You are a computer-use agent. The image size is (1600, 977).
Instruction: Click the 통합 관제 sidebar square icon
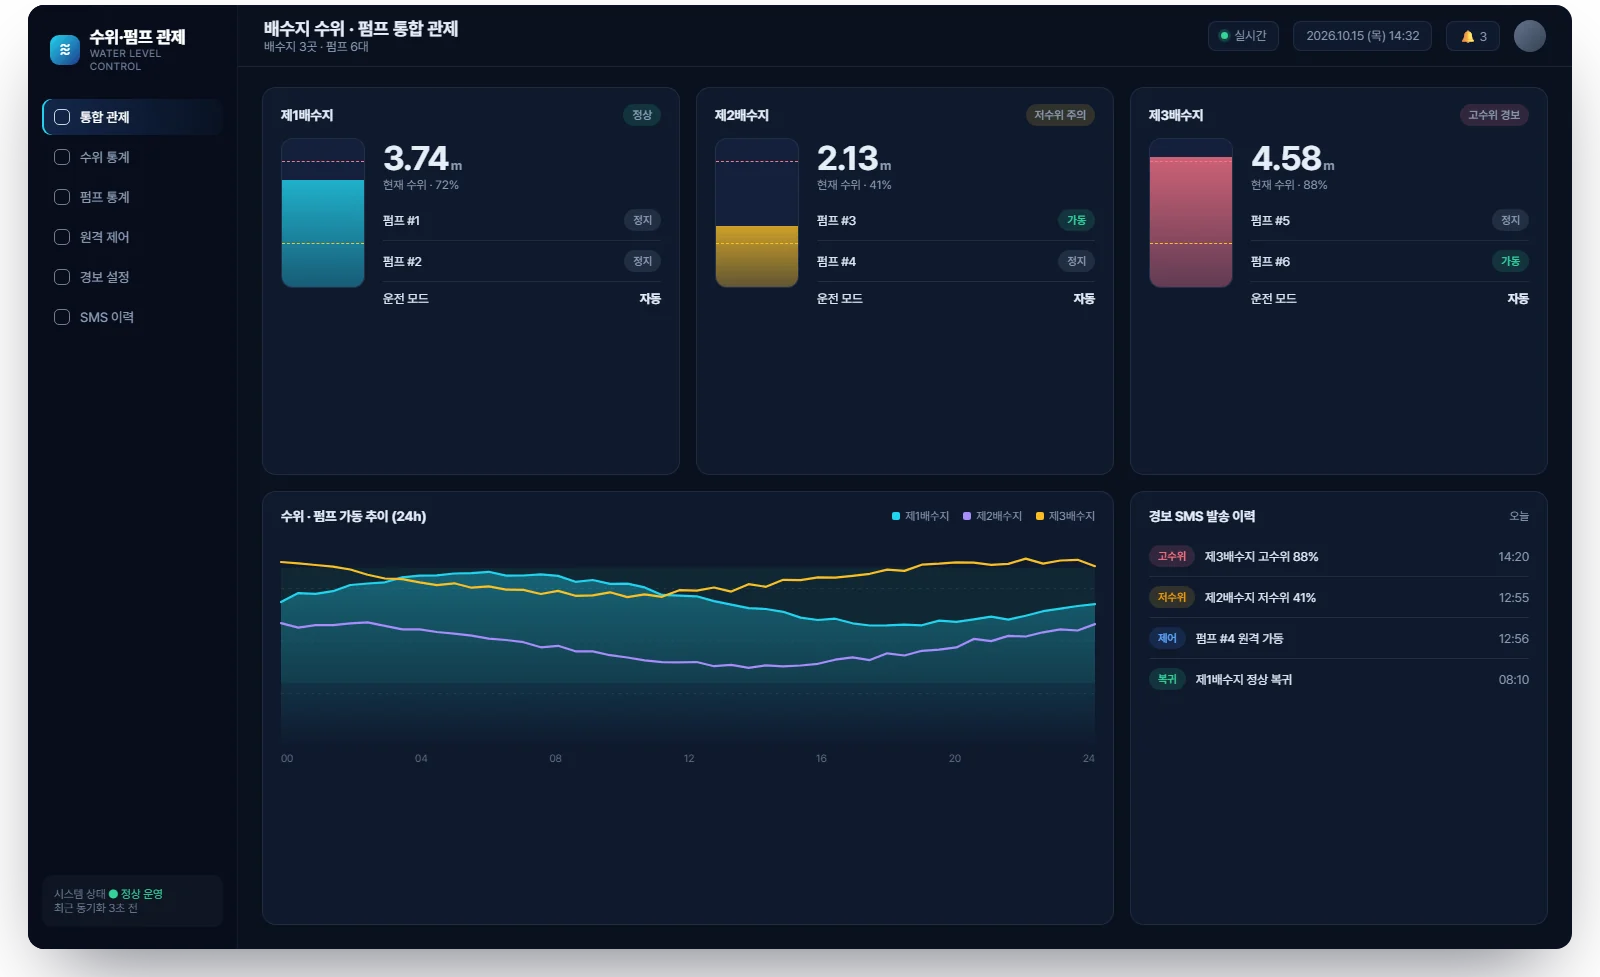[x=62, y=117]
